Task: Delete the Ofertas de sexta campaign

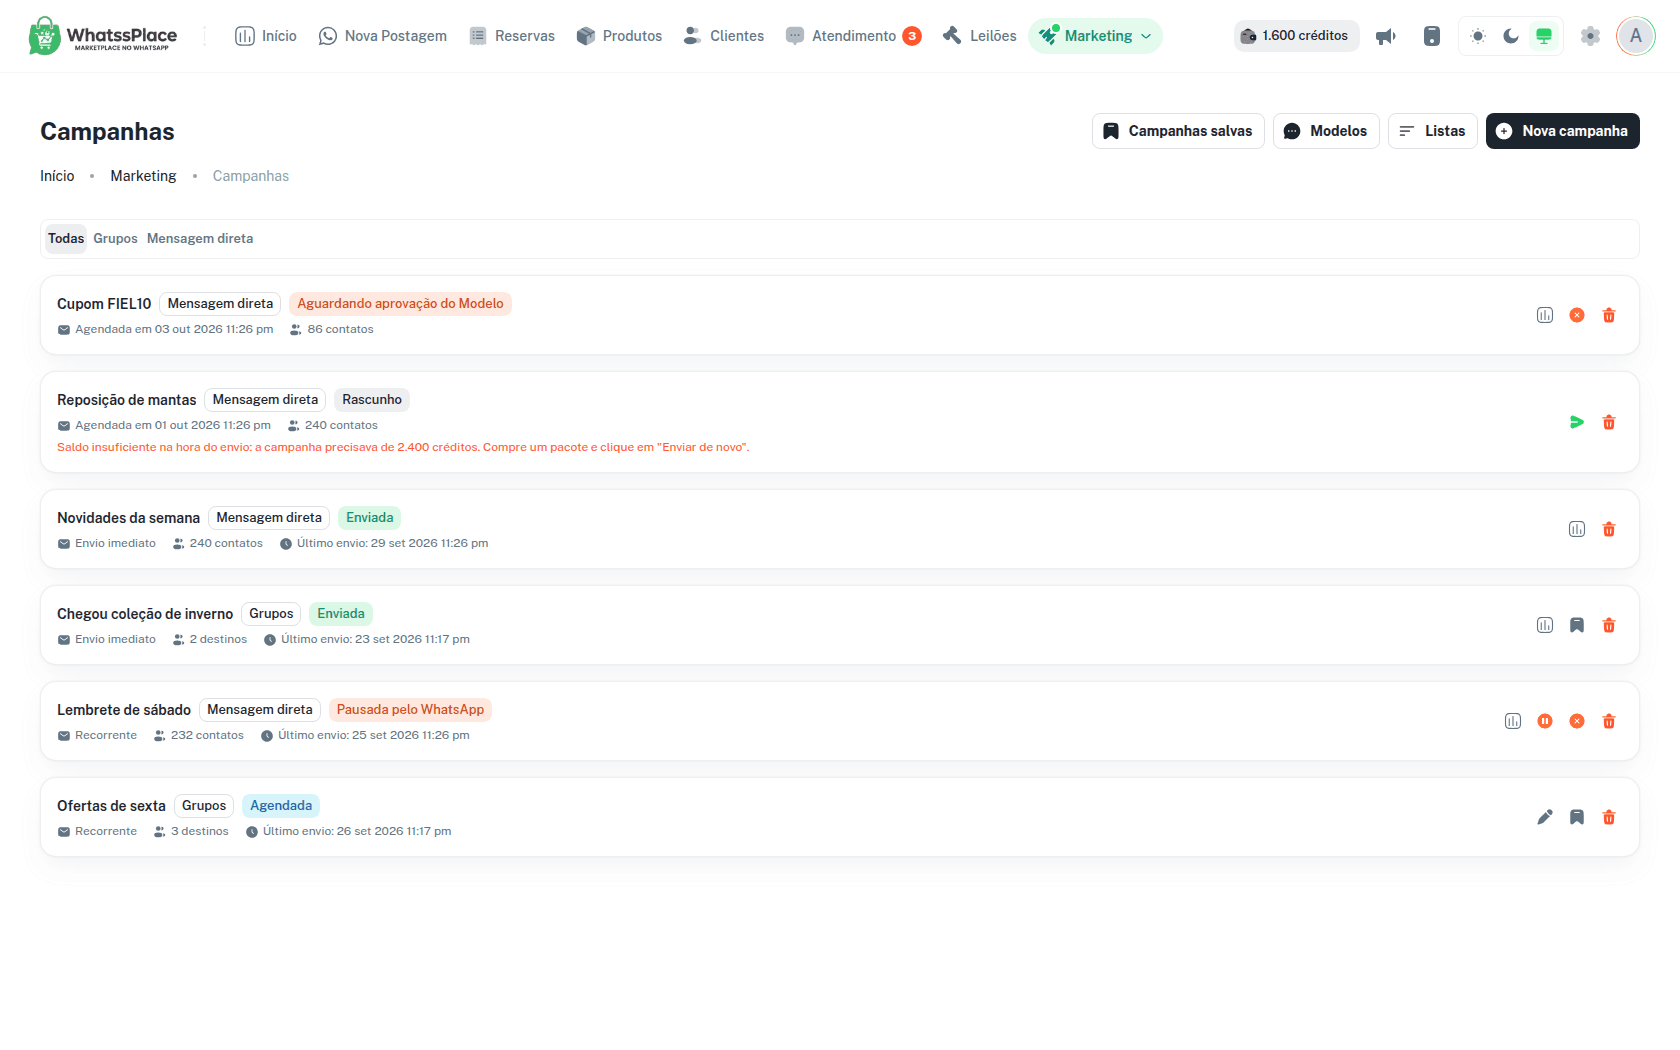Action: tap(1609, 817)
